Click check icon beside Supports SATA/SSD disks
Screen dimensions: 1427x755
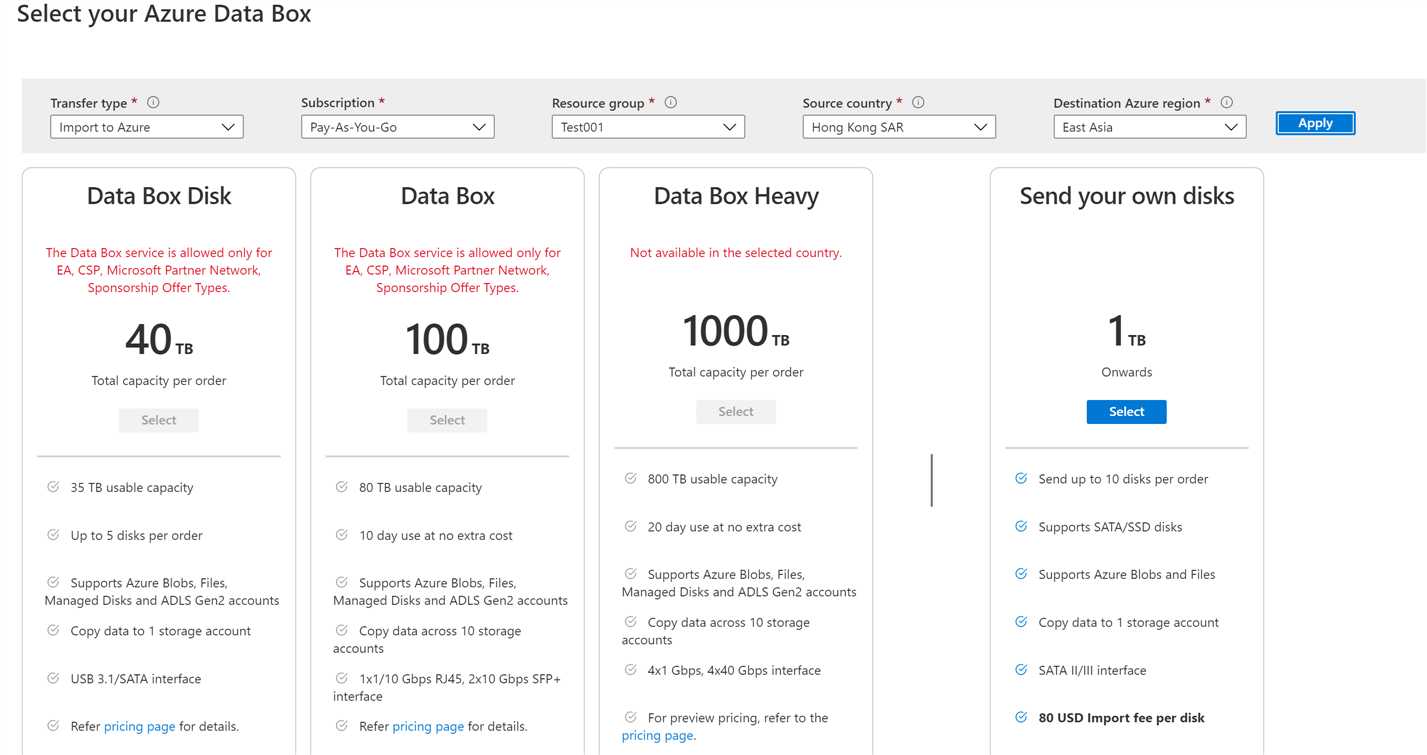pyautogui.click(x=1021, y=526)
